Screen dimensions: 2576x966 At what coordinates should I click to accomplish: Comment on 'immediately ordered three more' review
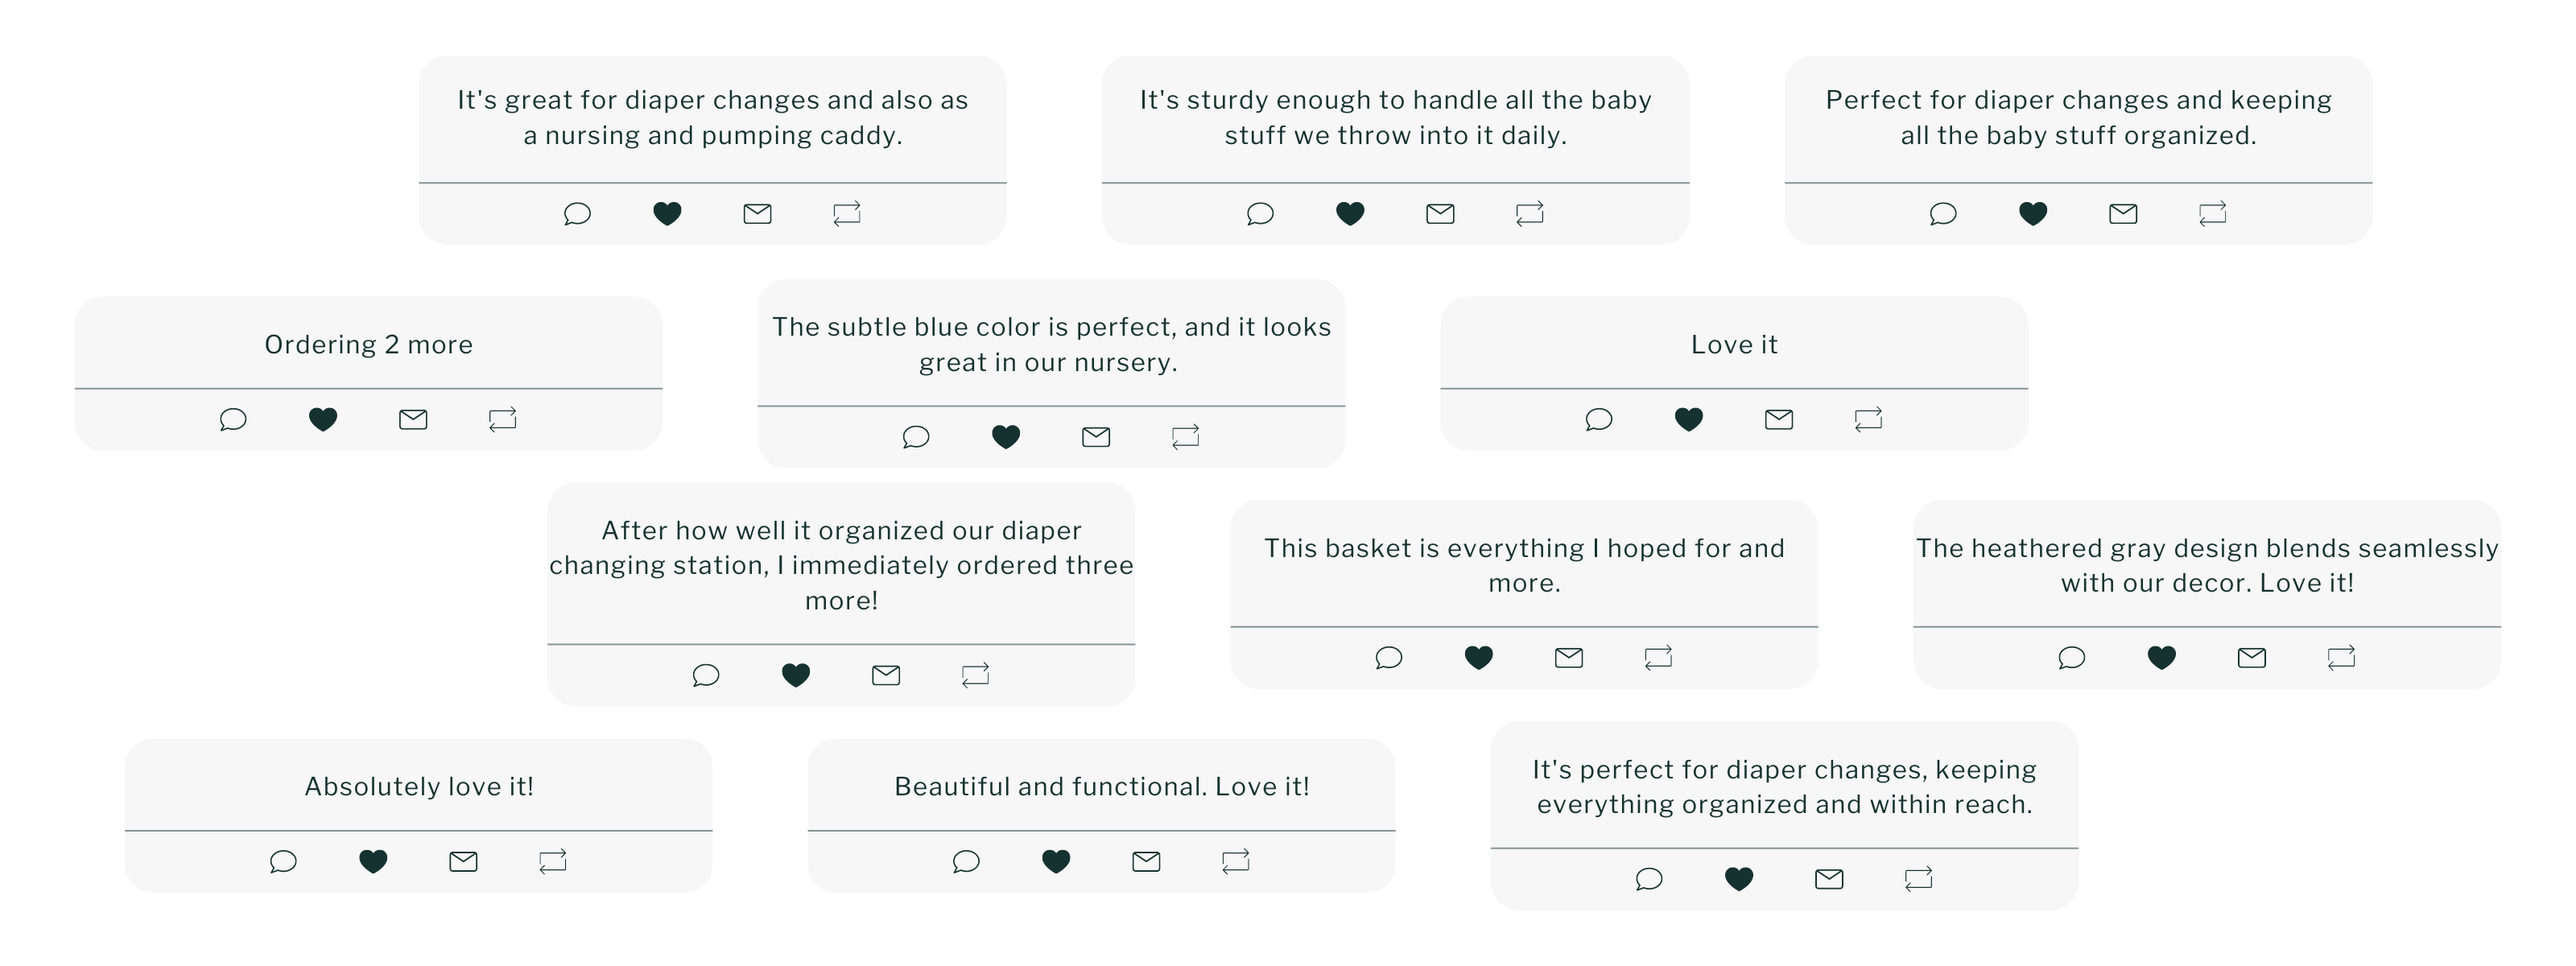tap(706, 675)
